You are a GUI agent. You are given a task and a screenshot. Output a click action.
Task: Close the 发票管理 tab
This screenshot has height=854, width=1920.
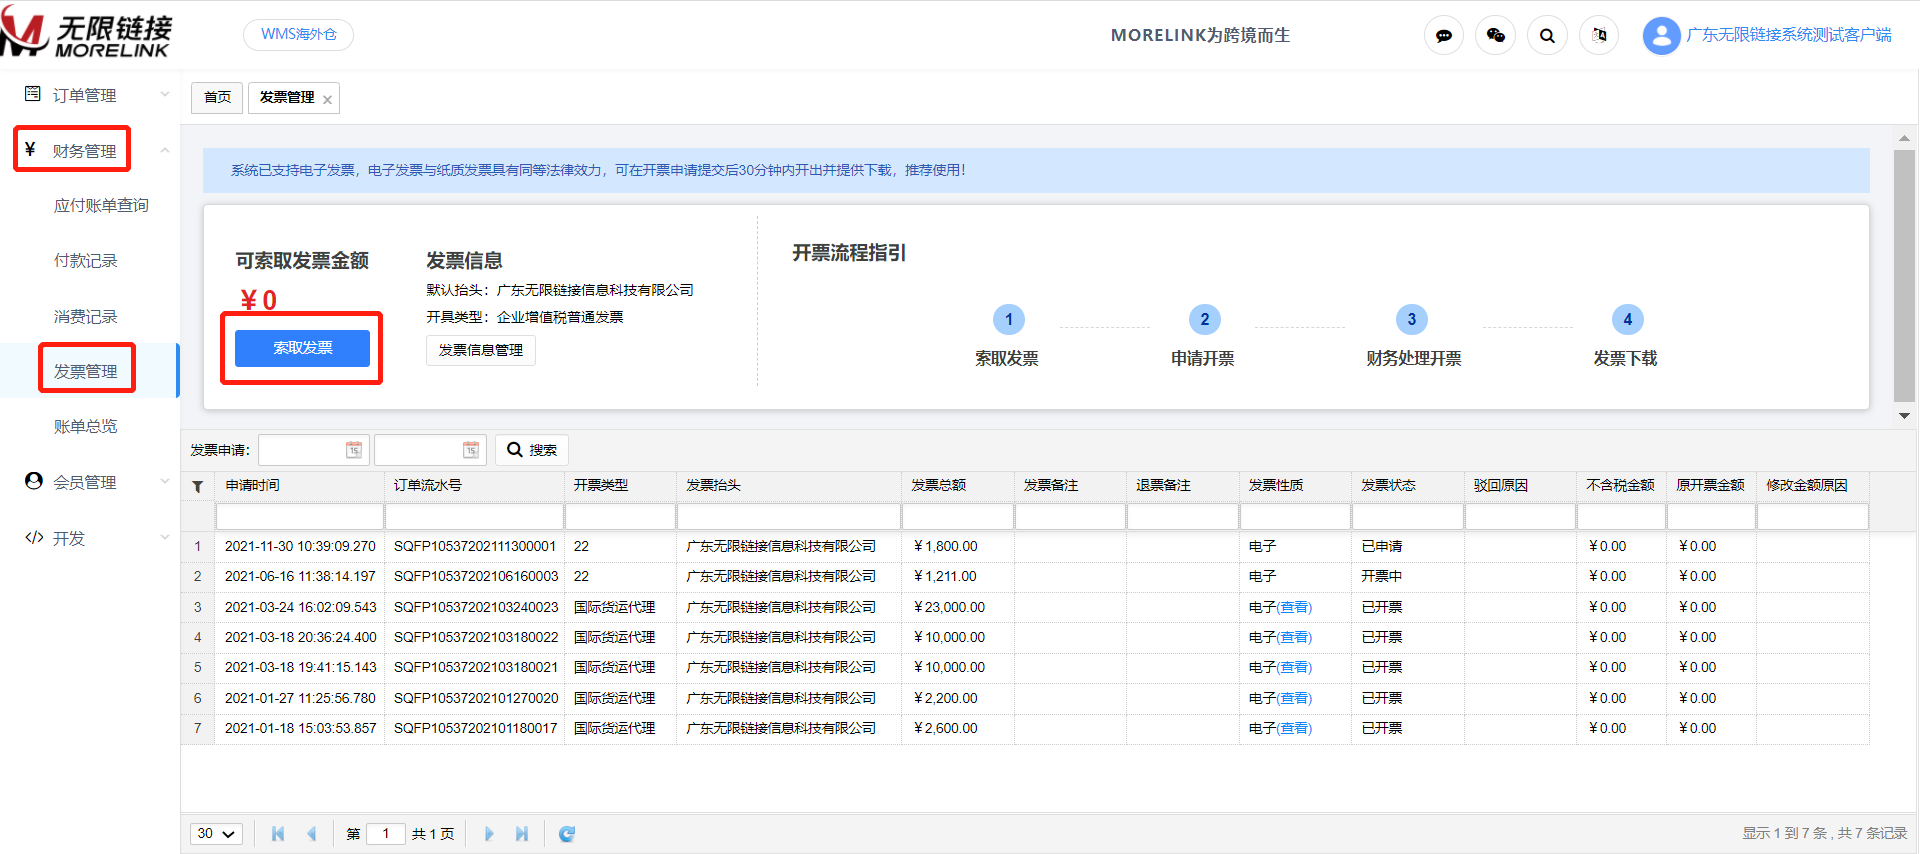coord(327,99)
